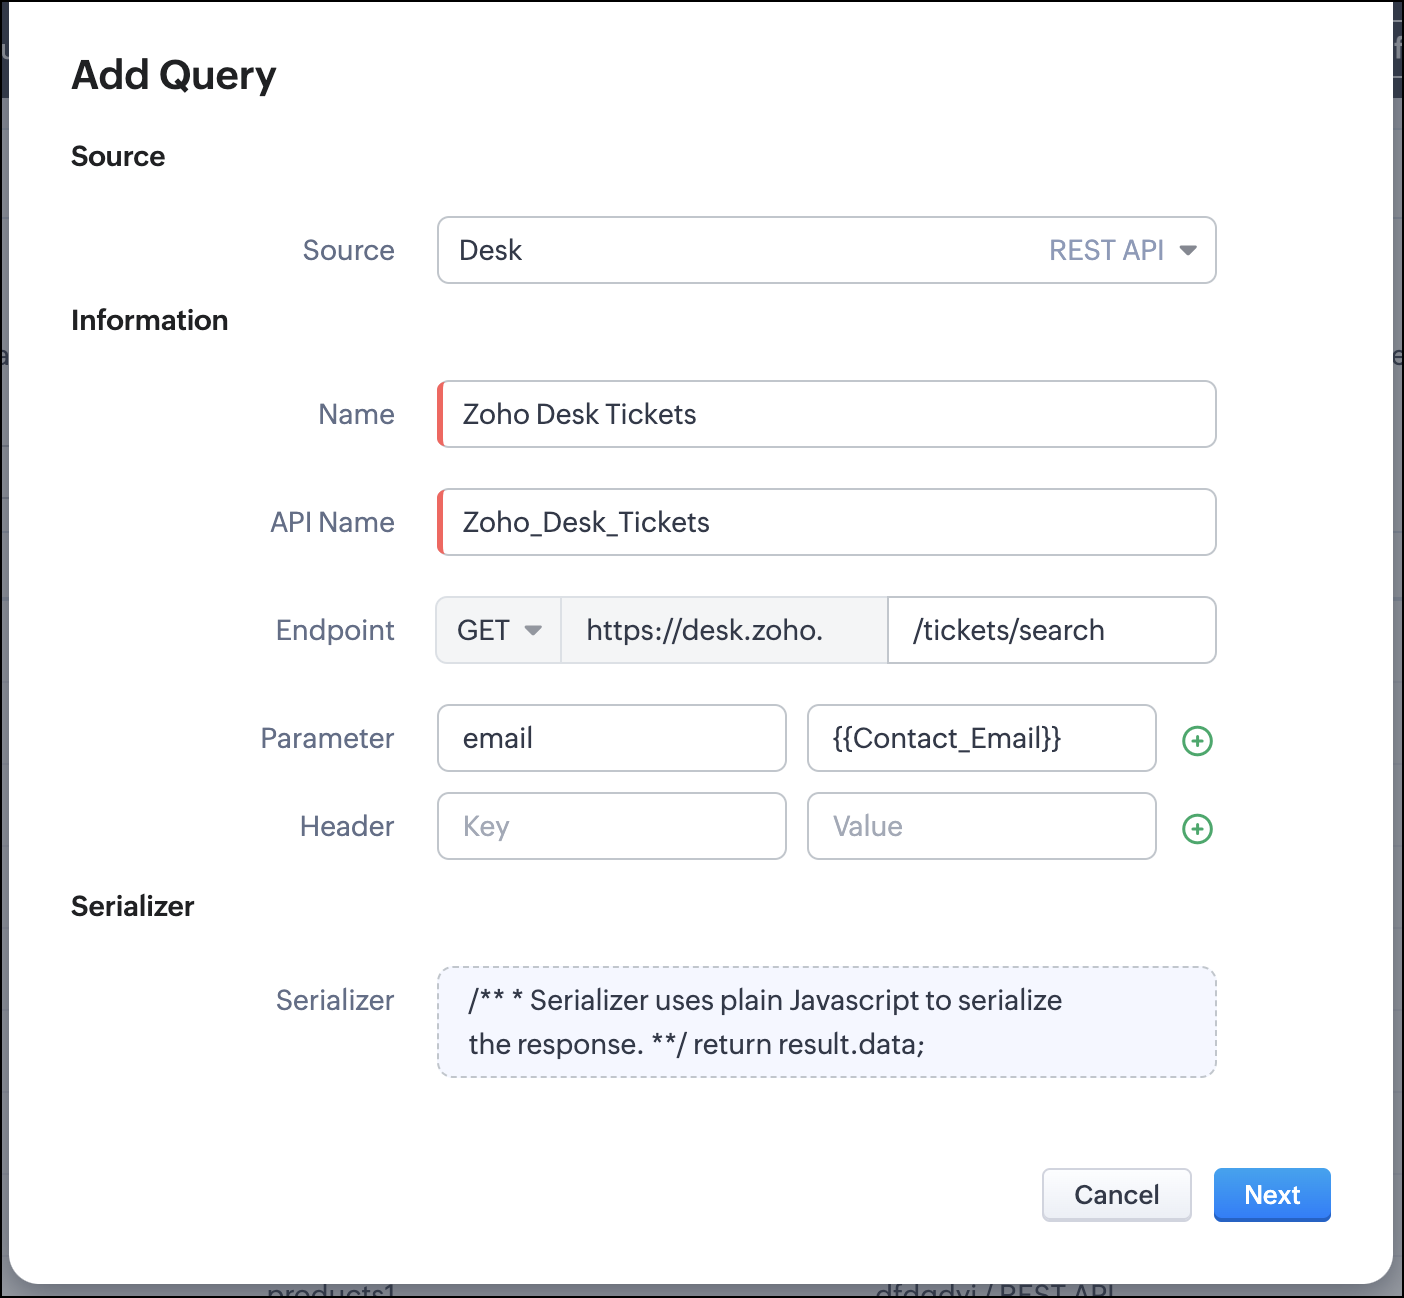Add another parameter with the plus icon
Viewport: 1404px width, 1298px height.
click(1197, 740)
